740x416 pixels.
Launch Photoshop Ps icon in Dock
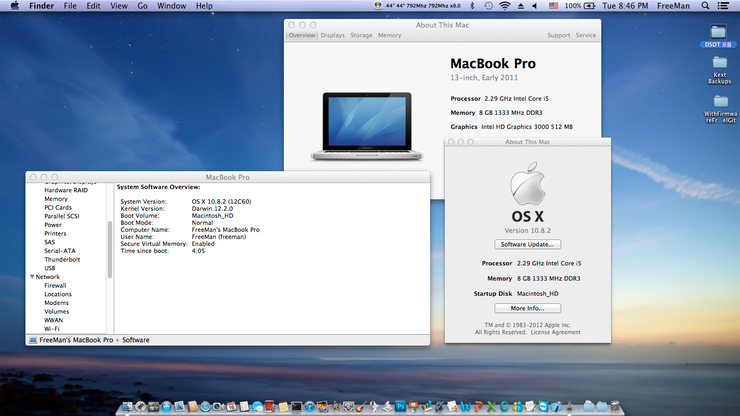tap(401, 406)
